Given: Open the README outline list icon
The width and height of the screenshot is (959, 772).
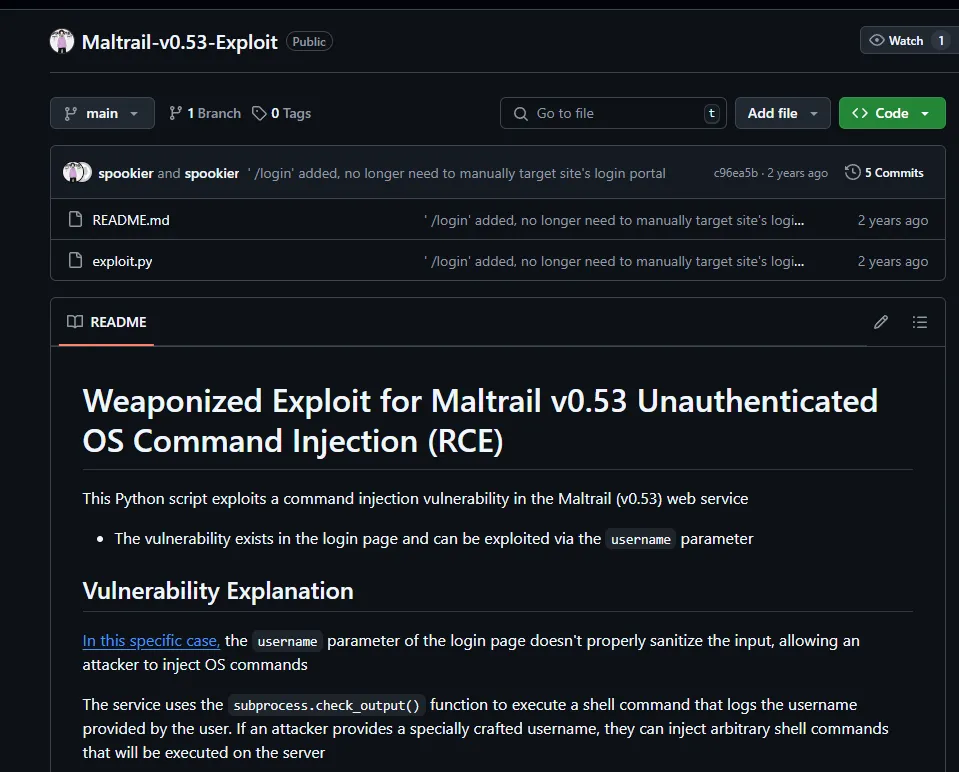Looking at the screenshot, I should coord(919,322).
